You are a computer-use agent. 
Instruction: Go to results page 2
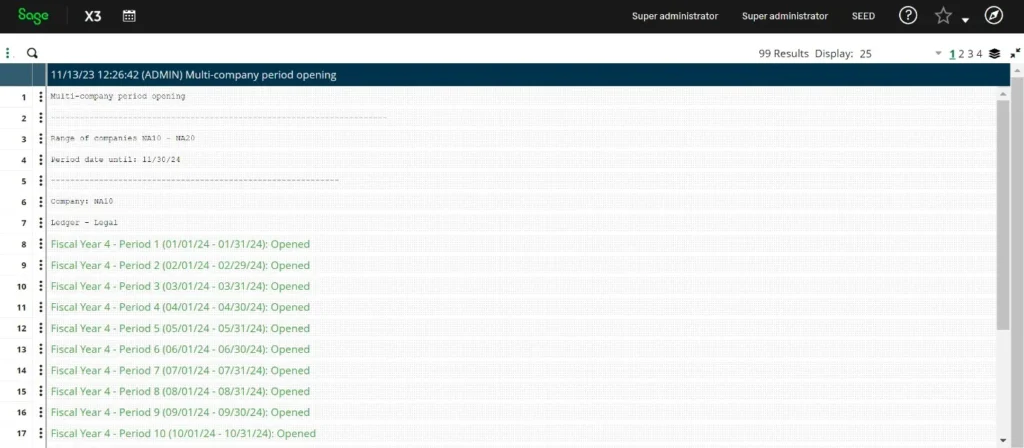(961, 54)
